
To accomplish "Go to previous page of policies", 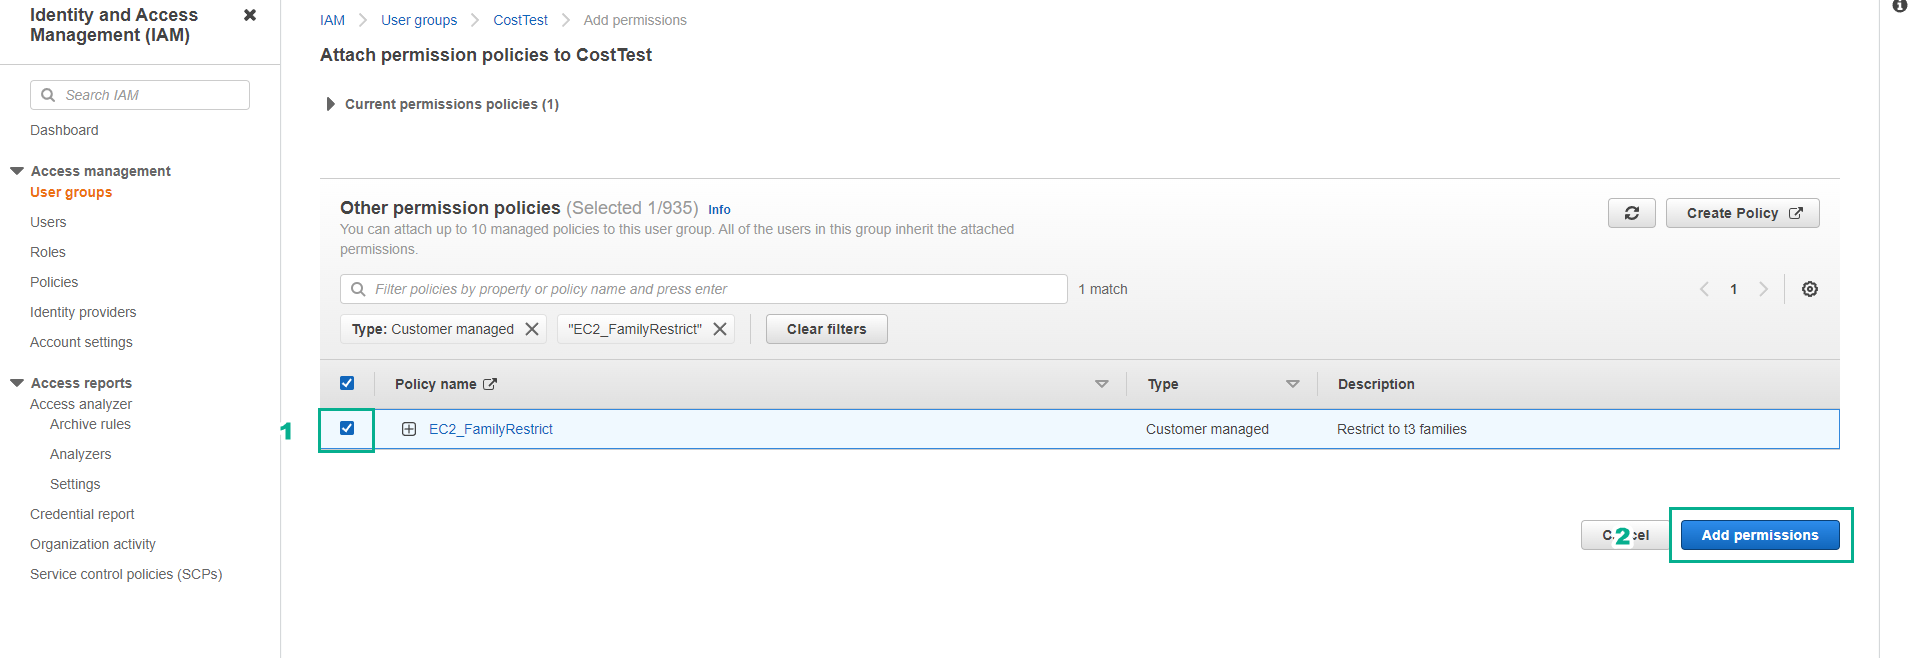I will point(1704,289).
